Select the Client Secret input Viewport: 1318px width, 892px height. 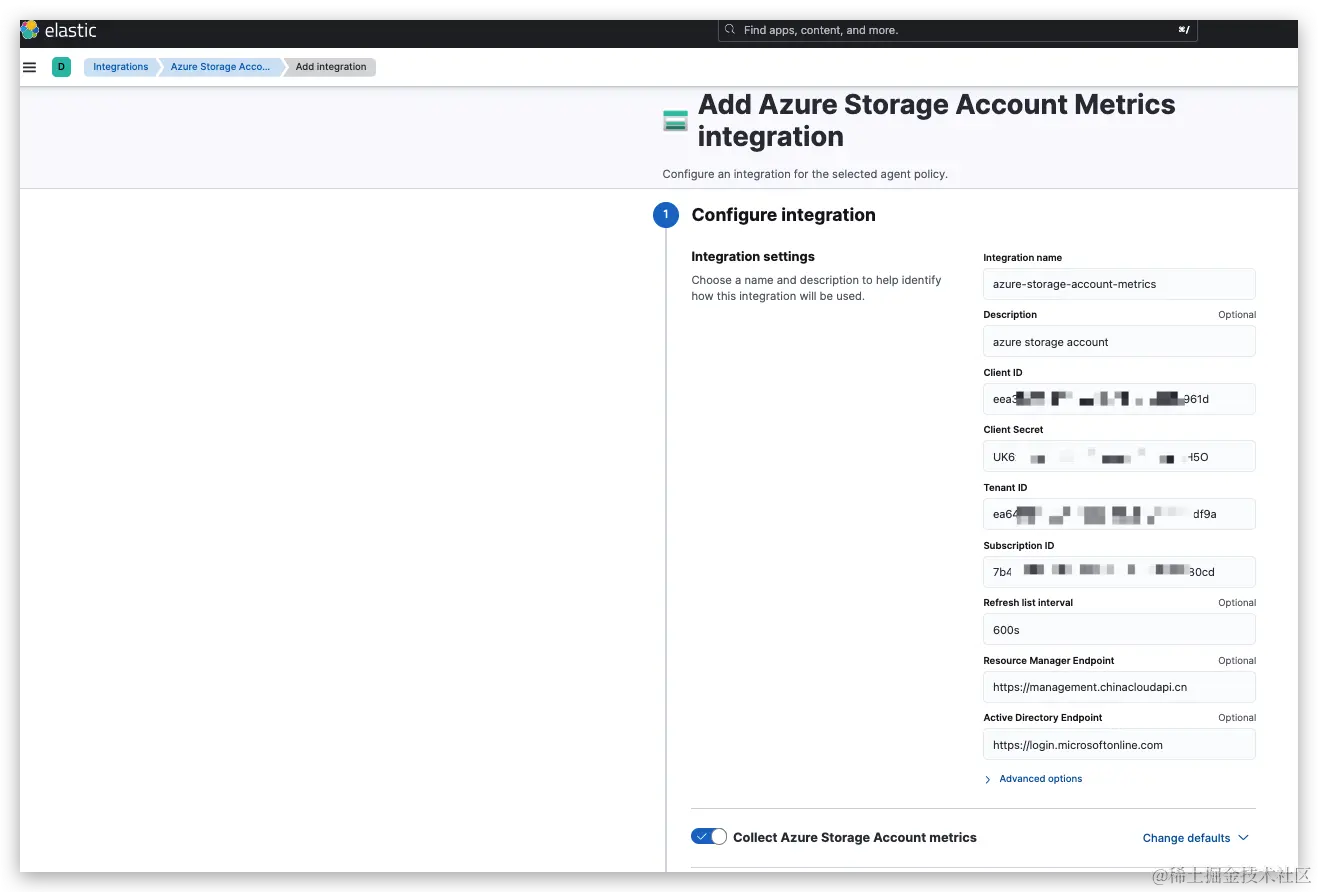coord(1118,457)
